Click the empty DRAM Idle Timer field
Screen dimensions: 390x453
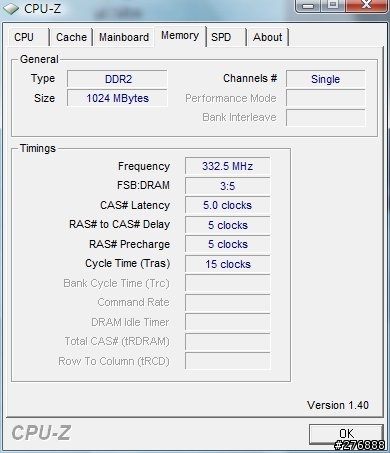227,322
